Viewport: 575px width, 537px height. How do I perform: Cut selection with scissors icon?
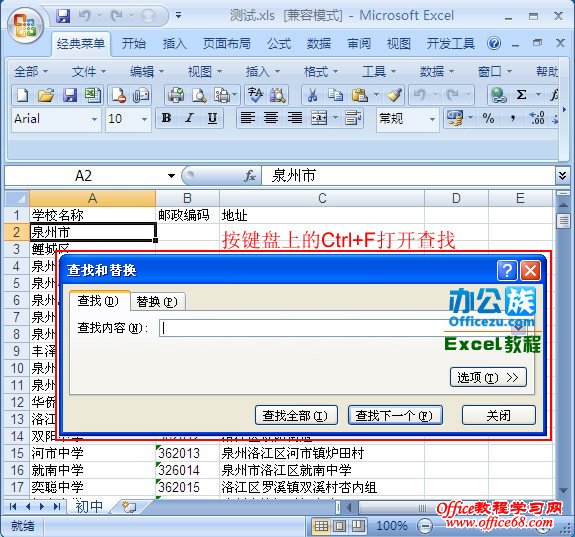coord(312,95)
